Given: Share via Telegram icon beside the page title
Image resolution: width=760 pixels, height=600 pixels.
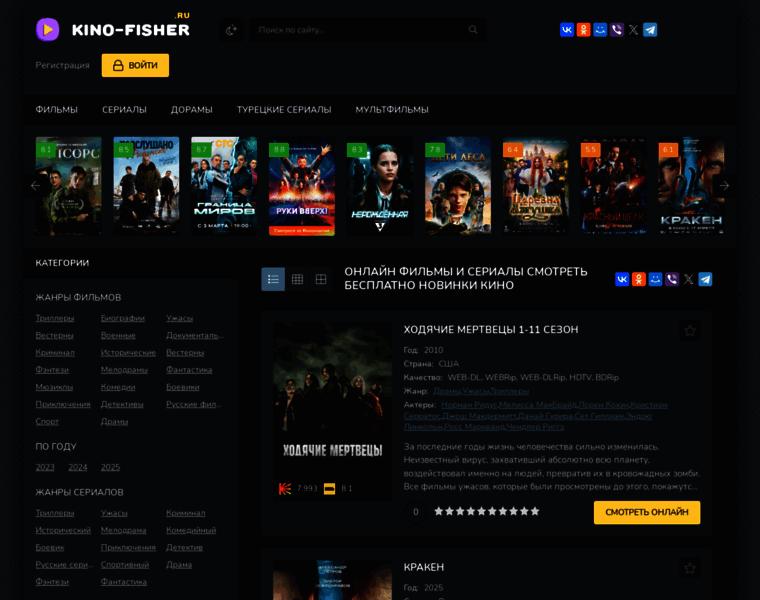Looking at the screenshot, I should (x=705, y=279).
